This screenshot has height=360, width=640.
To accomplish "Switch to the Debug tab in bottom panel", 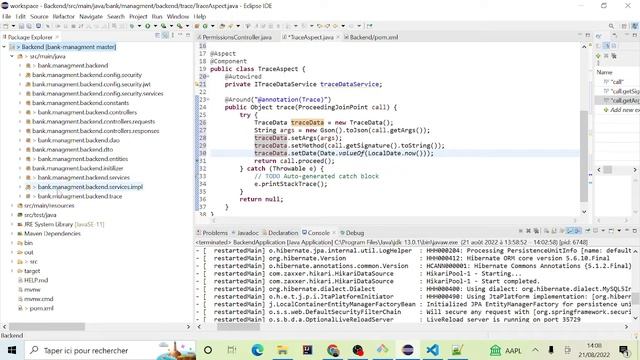I will tap(352, 233).
